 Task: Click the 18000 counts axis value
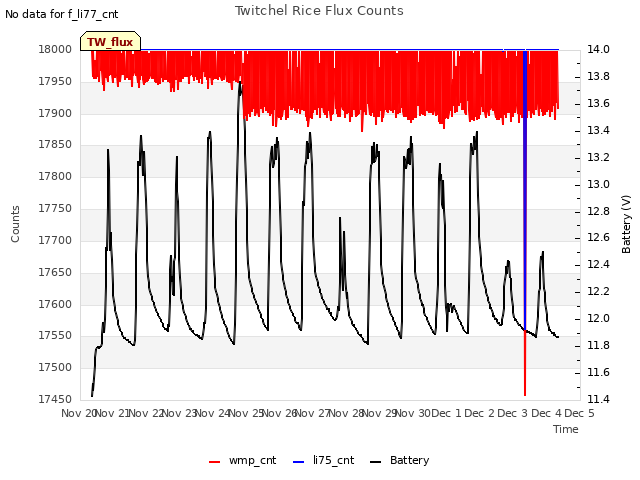coord(55,49)
